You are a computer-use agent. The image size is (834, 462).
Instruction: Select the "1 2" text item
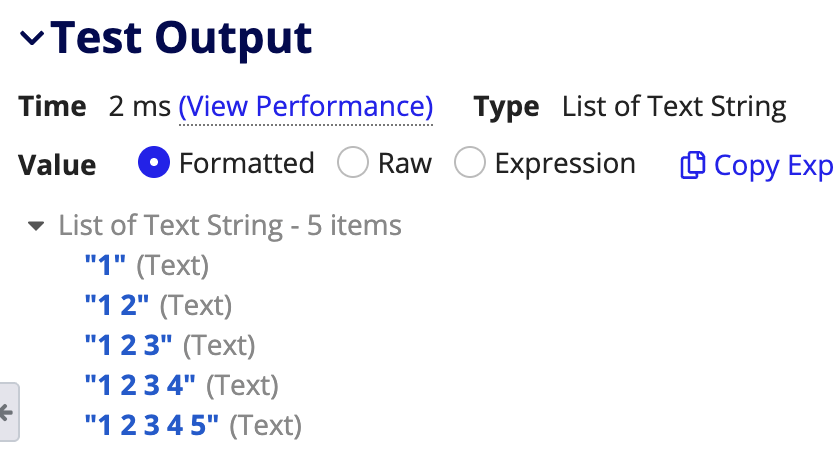pyautogui.click(x=117, y=305)
